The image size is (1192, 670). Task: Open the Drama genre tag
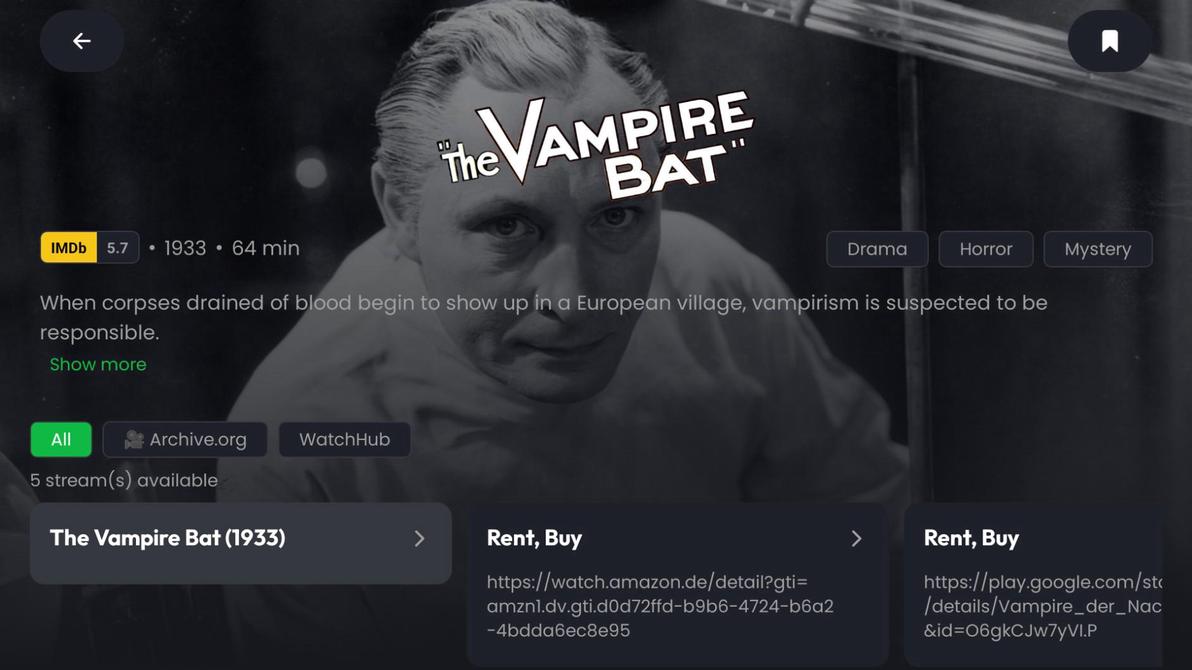(x=877, y=249)
